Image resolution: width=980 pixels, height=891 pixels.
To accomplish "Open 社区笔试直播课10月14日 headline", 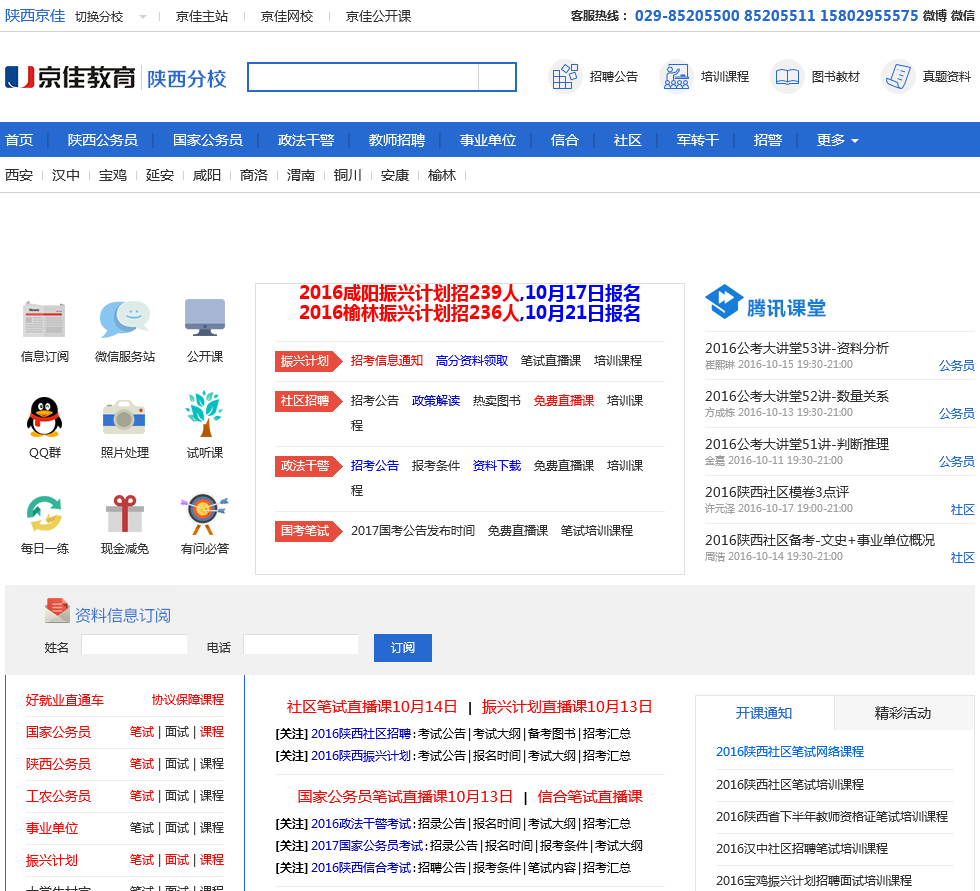I will [x=372, y=707].
